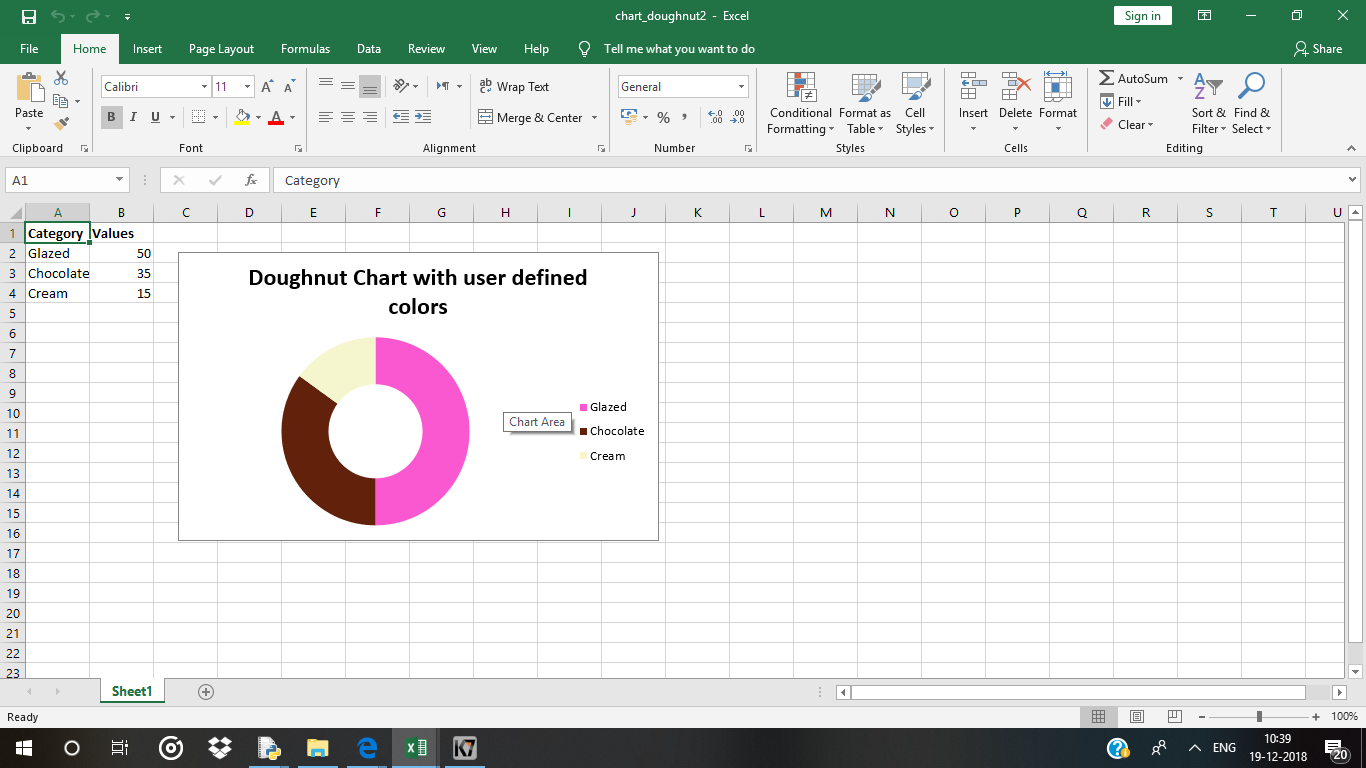
Task: Open the Page Layout ribbon tab
Action: point(221,49)
